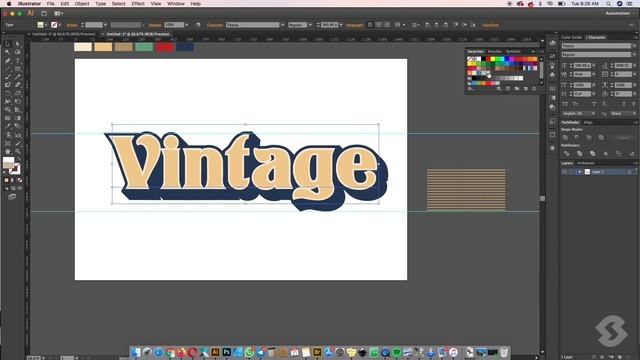Image resolution: width=640 pixels, height=360 pixels.
Task: Open Recolor Artwork from control bar
Action: click(x=198, y=25)
